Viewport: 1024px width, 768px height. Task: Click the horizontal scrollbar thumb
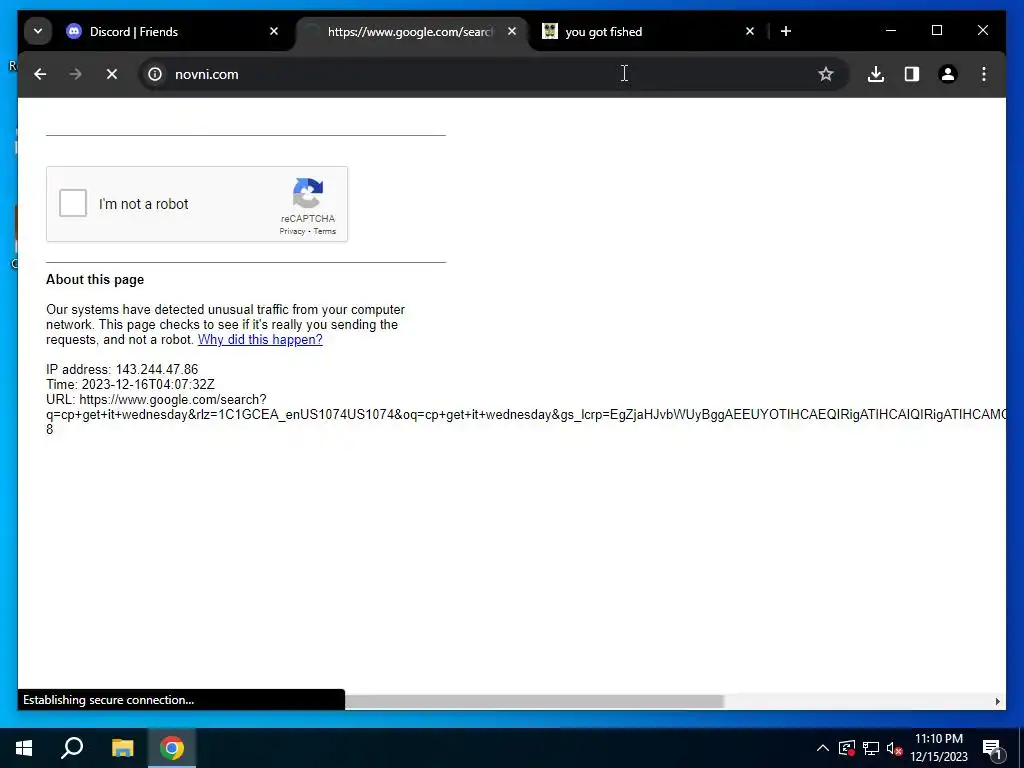click(x=534, y=701)
